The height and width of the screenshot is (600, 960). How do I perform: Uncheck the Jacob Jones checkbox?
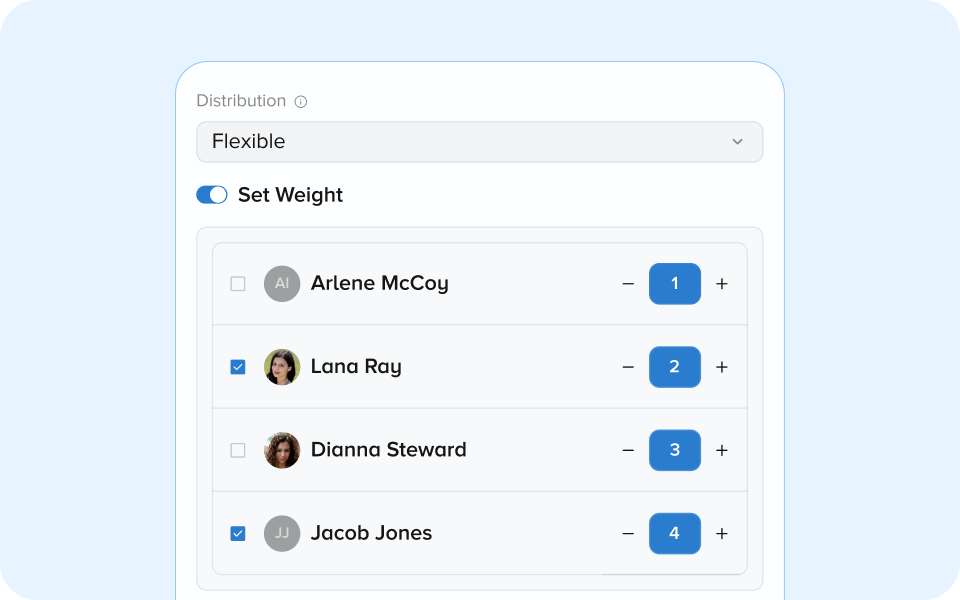point(238,534)
